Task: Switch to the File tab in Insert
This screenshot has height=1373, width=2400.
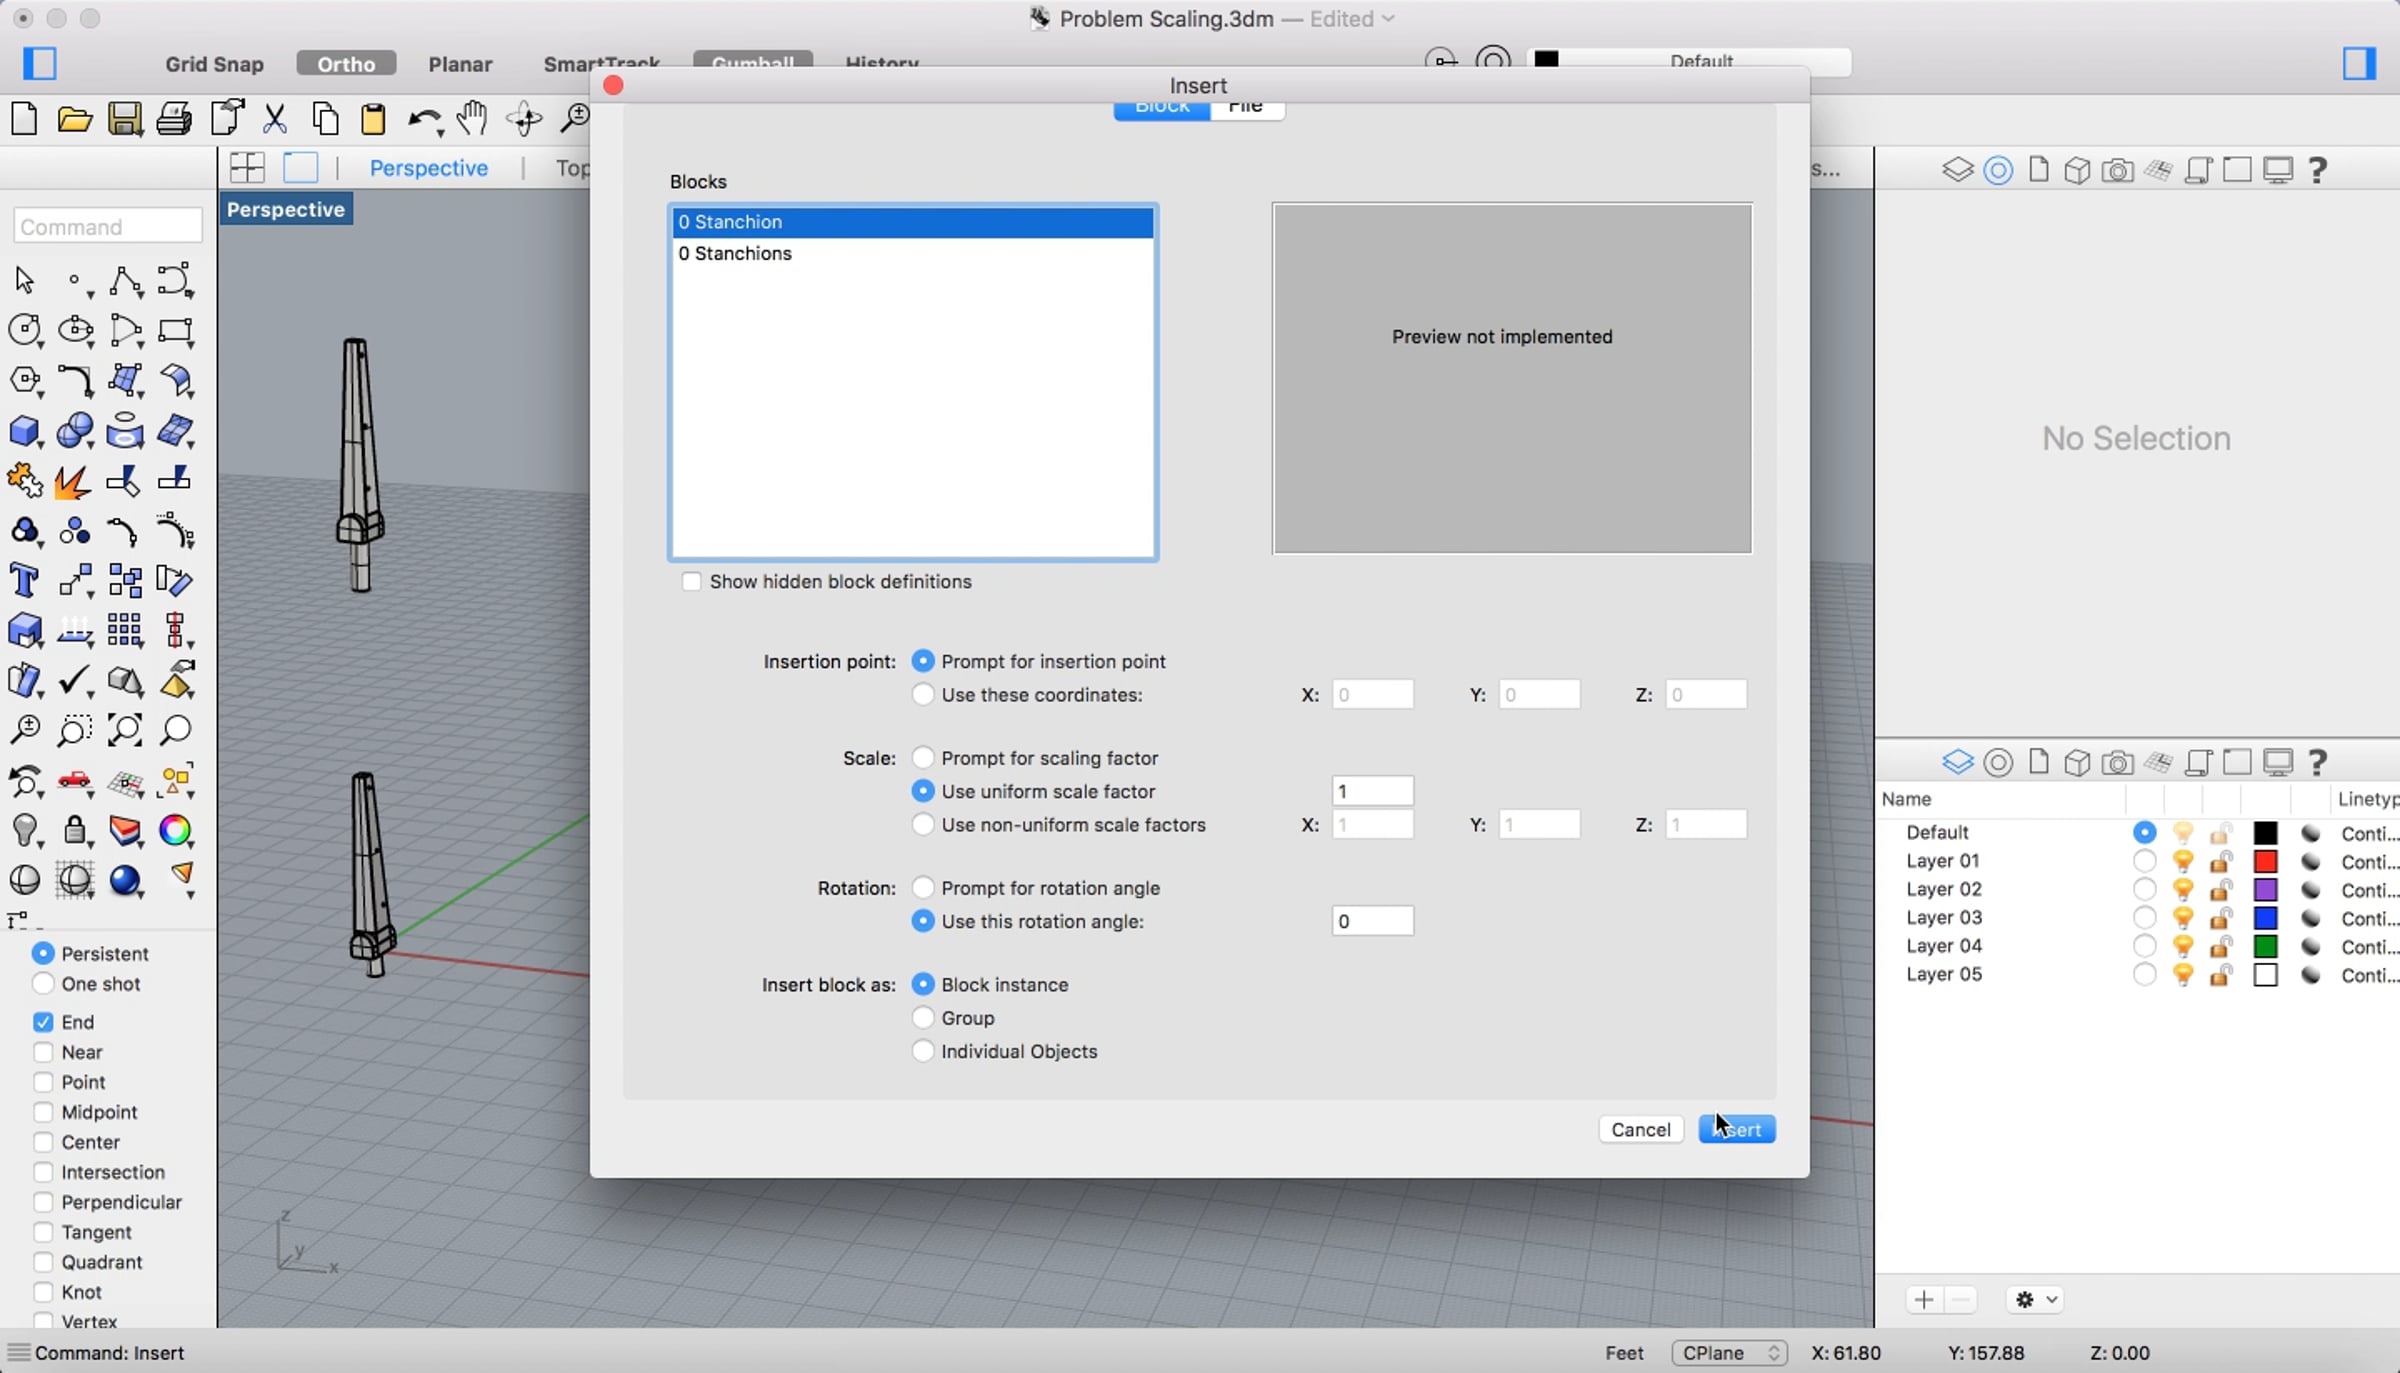Action: [x=1246, y=107]
